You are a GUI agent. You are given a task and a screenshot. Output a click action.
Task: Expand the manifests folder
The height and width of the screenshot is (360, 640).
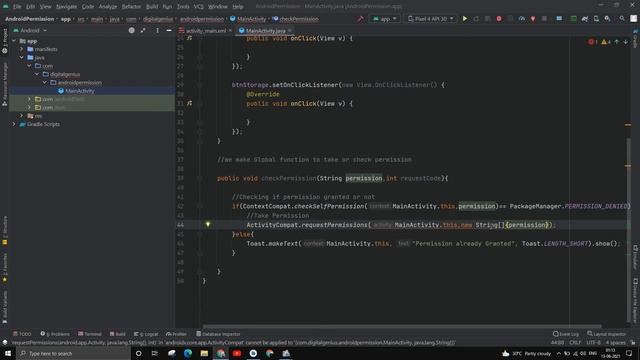pyautogui.click(x=22, y=49)
